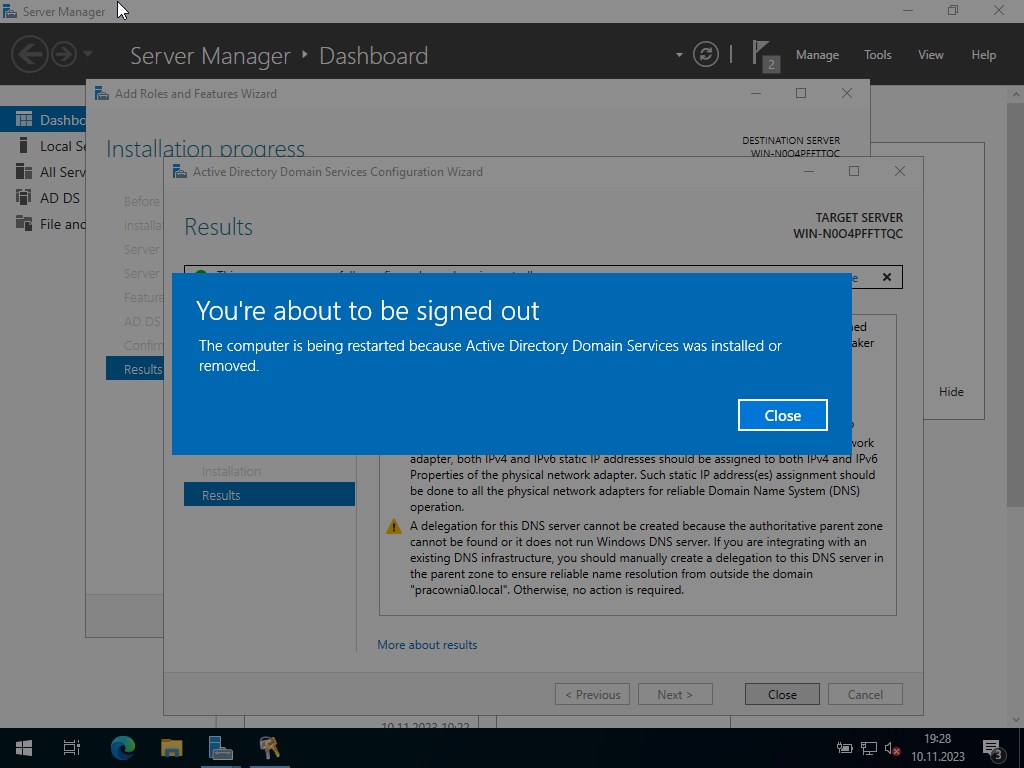Click the File and Storage icon in sidebar
This screenshot has height=768, width=1024.
pos(24,223)
